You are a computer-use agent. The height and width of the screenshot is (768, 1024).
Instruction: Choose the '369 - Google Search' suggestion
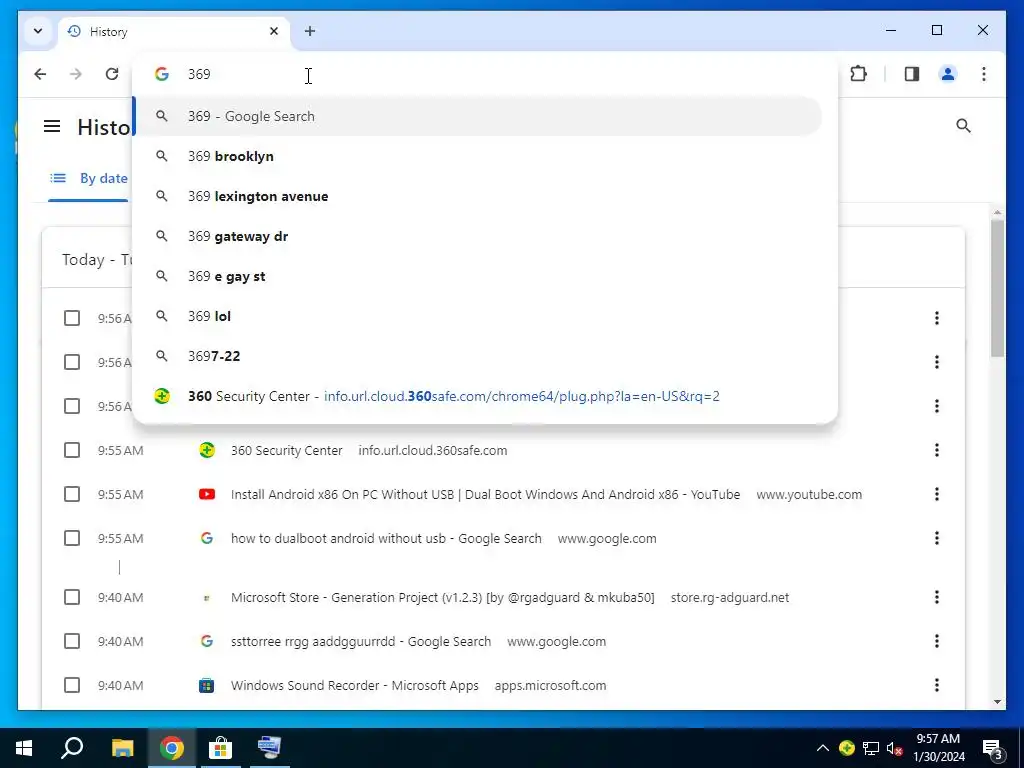coord(478,116)
